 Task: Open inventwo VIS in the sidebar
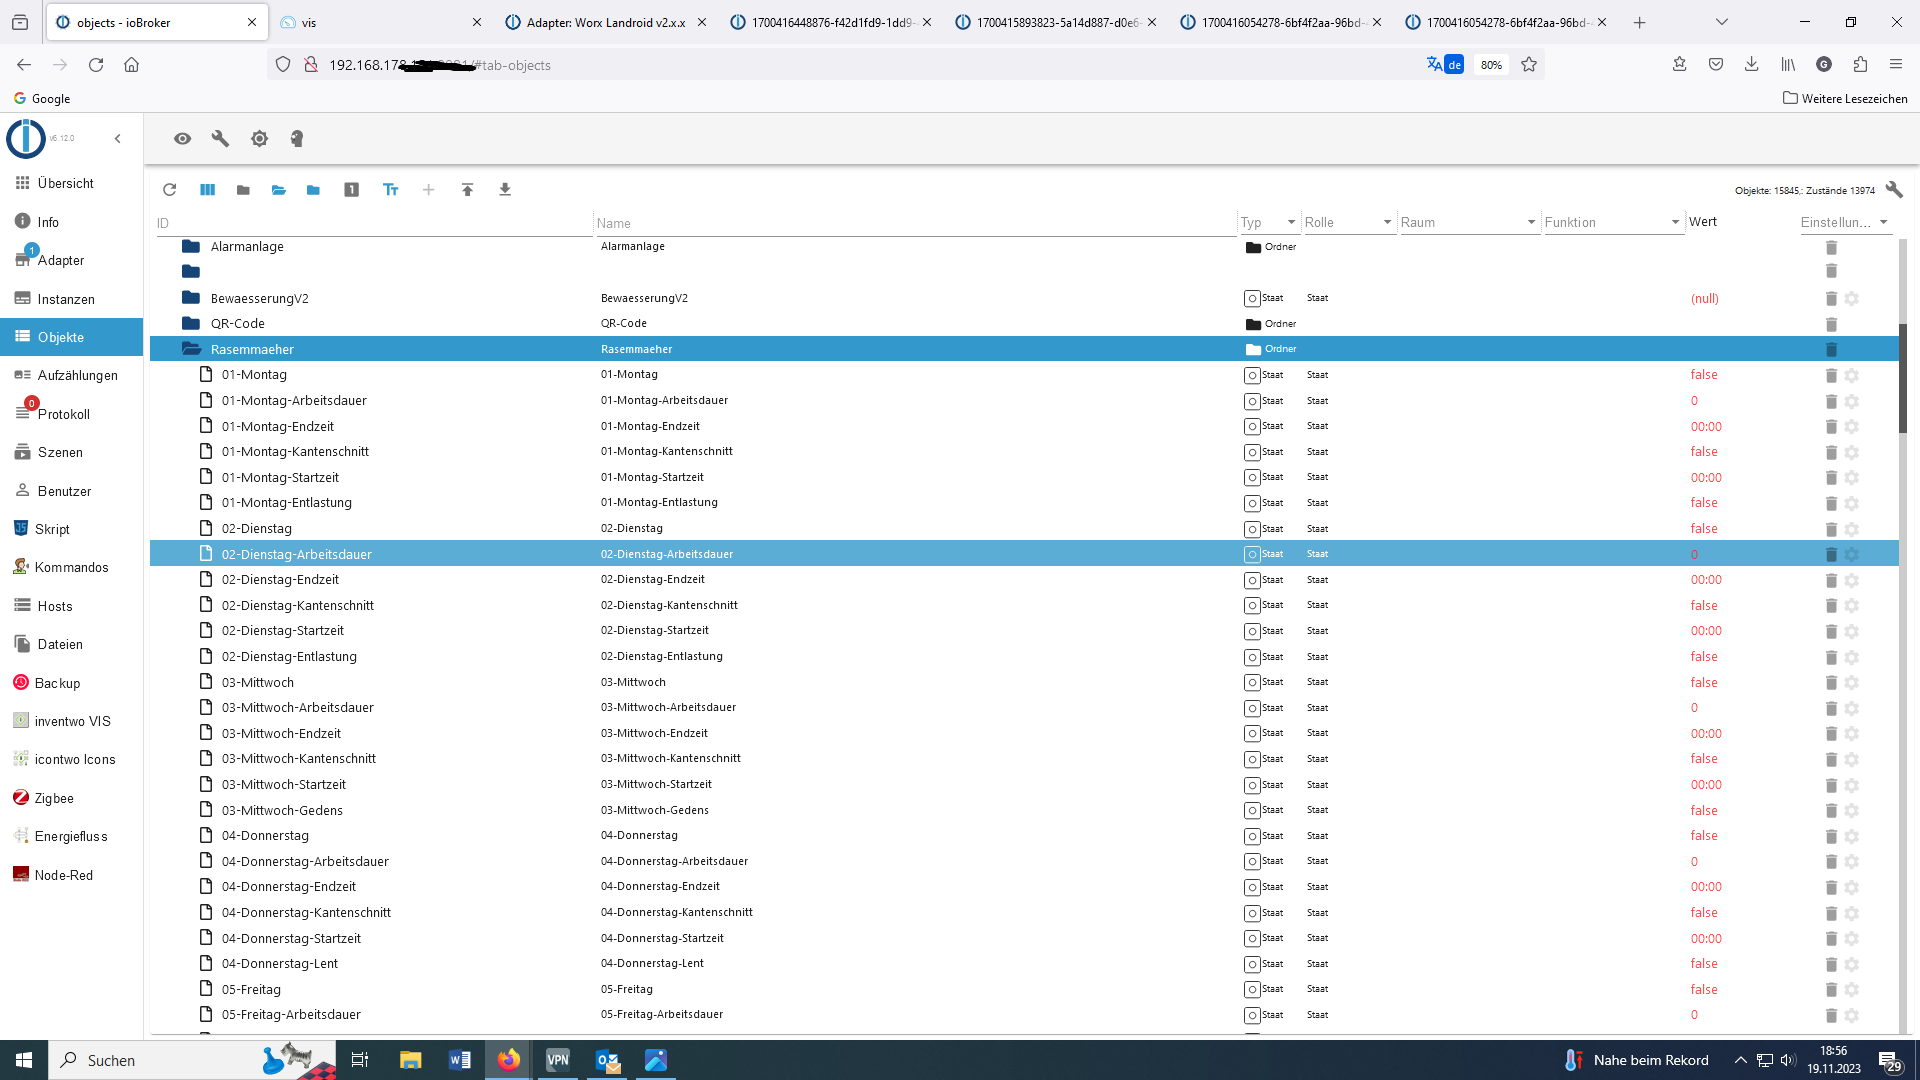tap(71, 721)
